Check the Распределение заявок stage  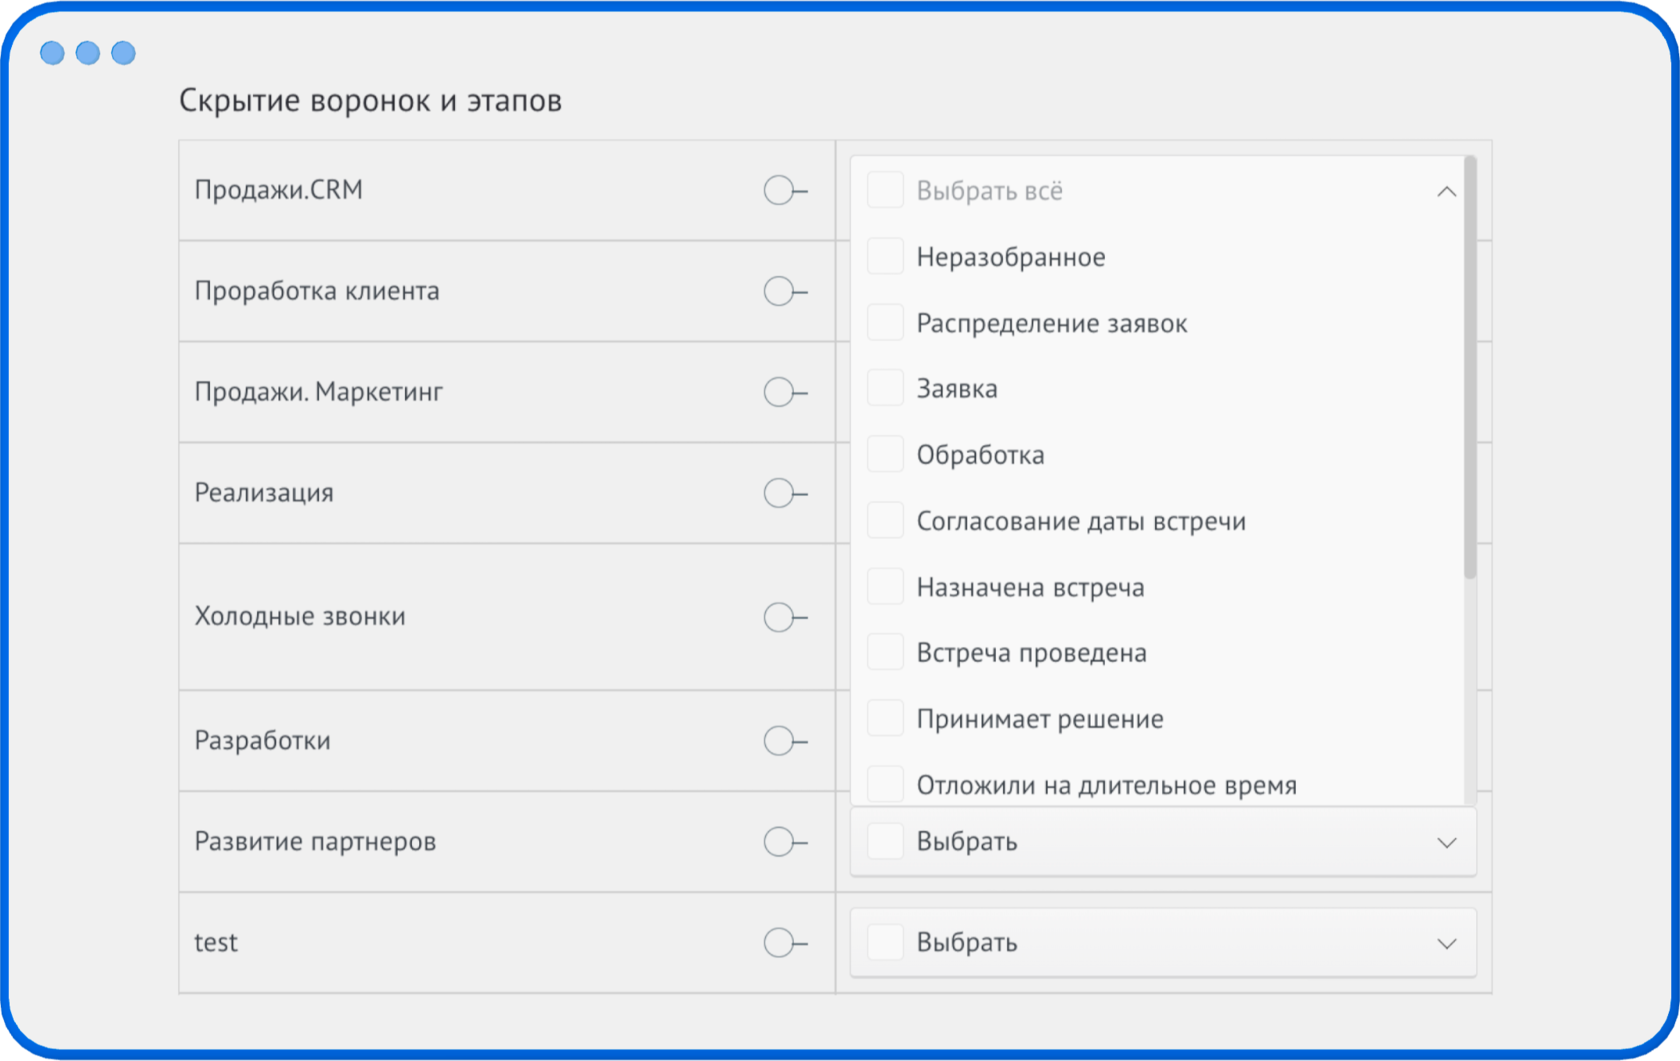[x=884, y=322]
